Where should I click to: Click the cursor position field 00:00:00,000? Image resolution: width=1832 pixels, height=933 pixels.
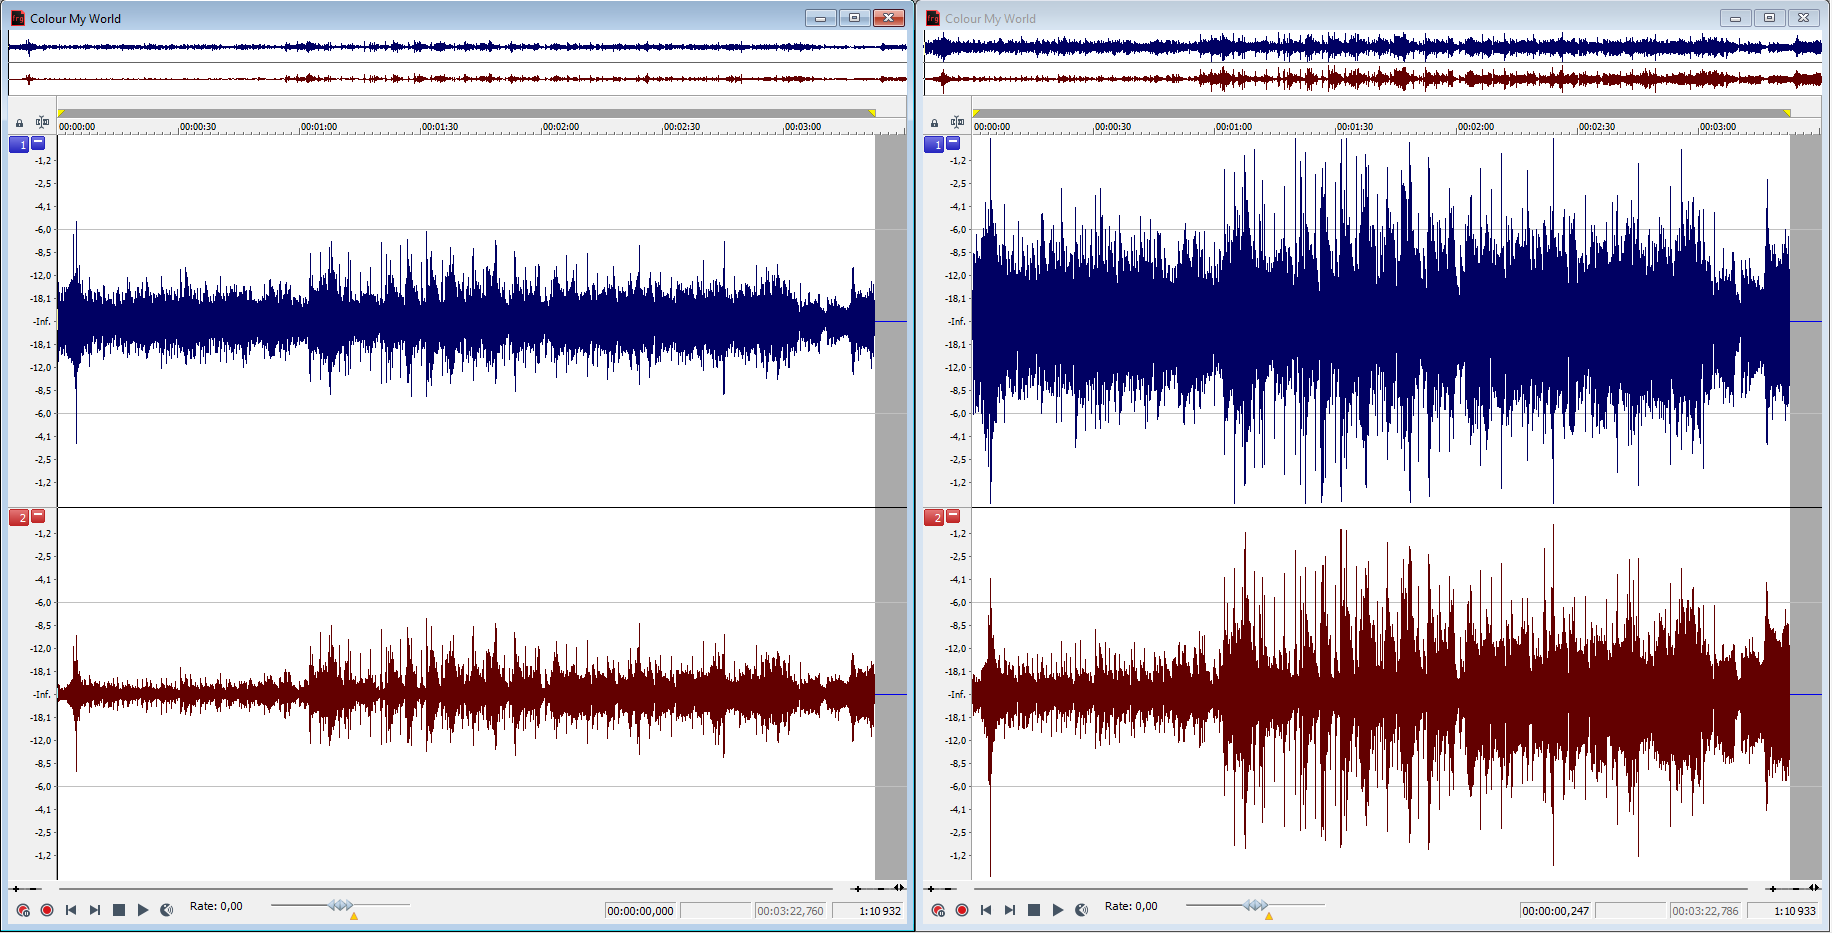click(x=640, y=911)
